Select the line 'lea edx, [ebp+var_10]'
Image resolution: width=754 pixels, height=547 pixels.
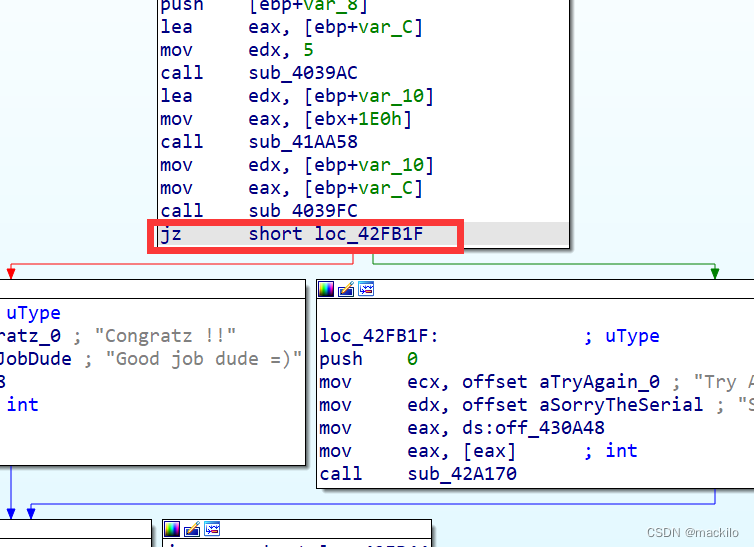pyautogui.click(x=297, y=96)
